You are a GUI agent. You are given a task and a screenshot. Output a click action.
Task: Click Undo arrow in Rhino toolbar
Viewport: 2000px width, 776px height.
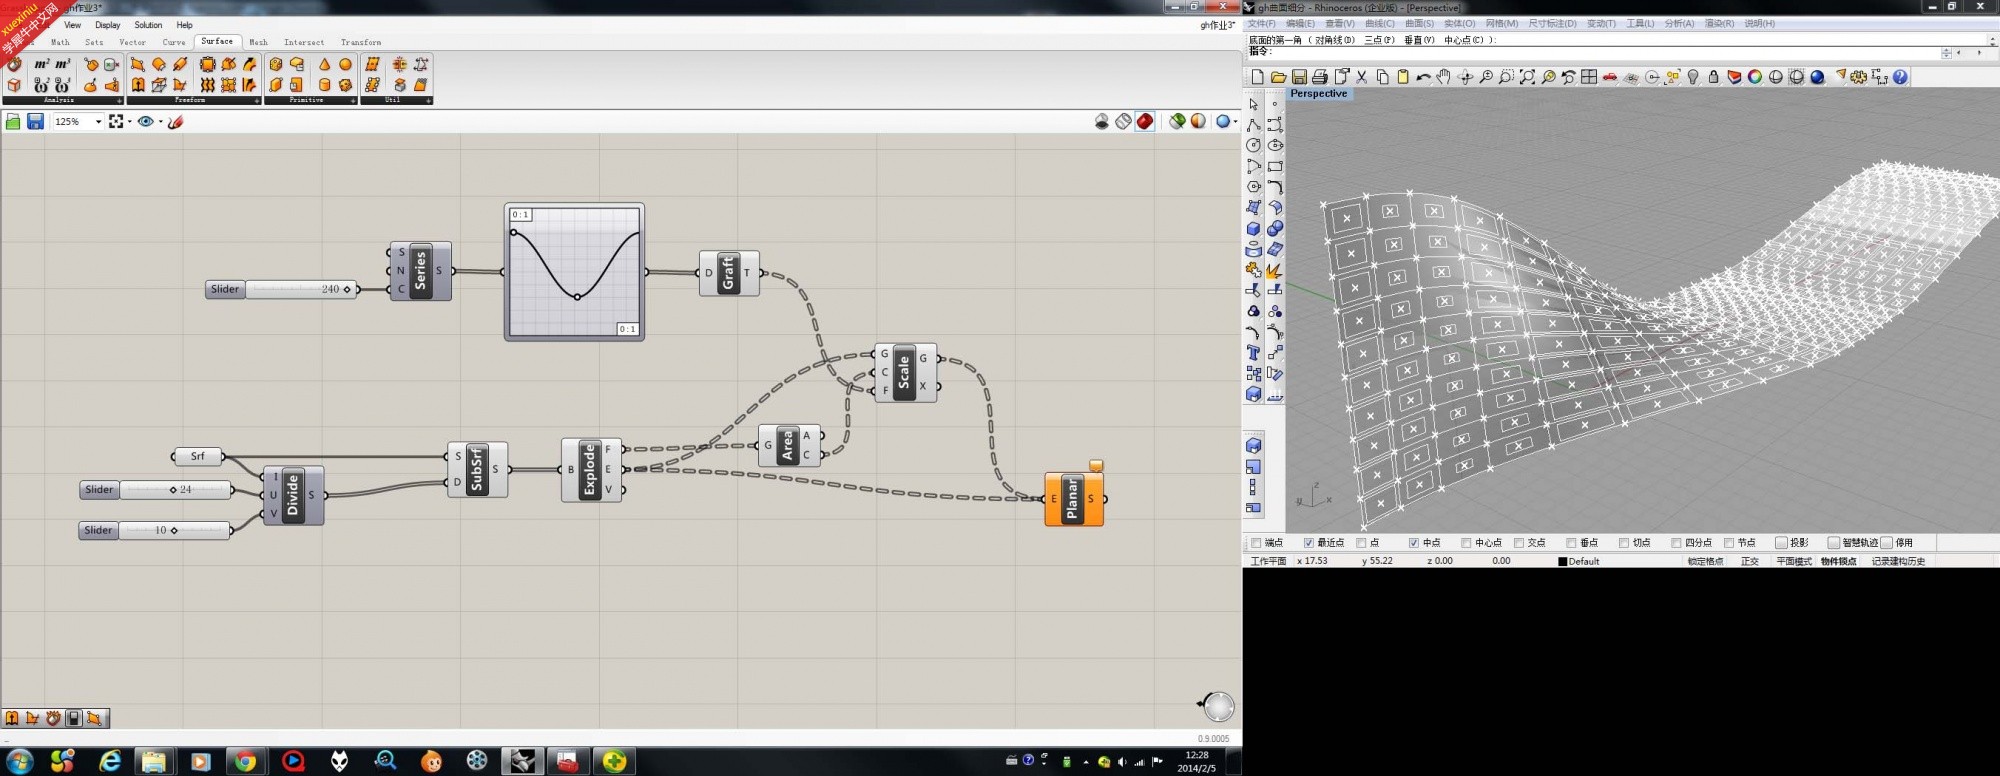(x=1423, y=77)
